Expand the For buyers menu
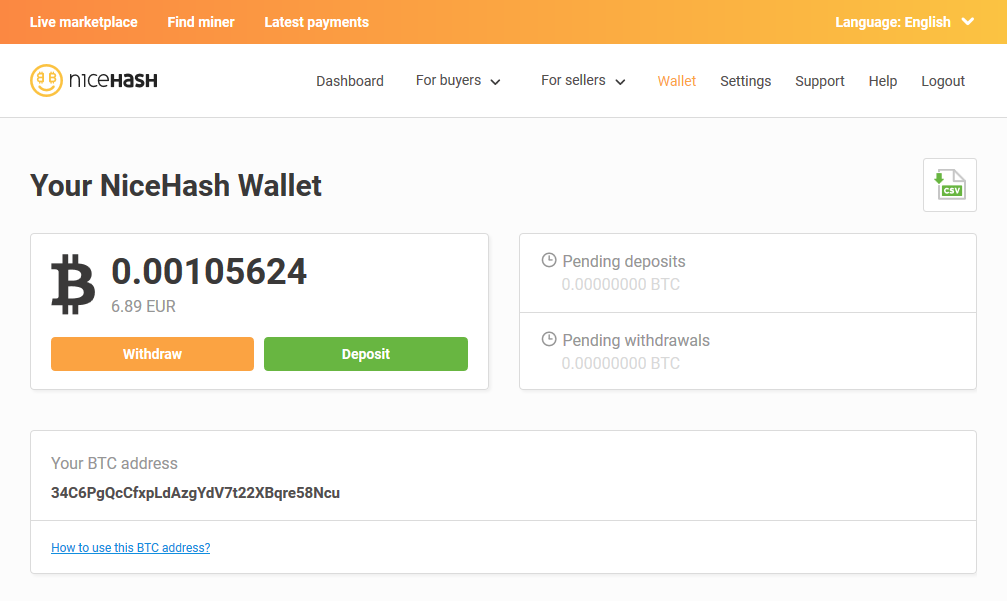1007x601 pixels. (x=458, y=81)
